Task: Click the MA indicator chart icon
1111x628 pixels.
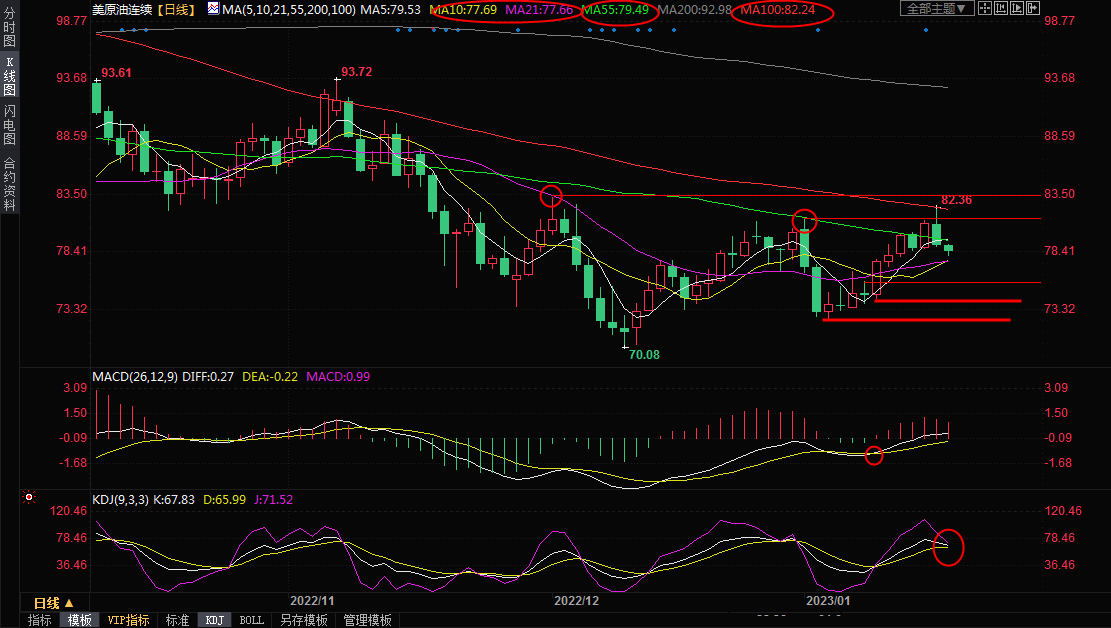Action: (x=213, y=9)
